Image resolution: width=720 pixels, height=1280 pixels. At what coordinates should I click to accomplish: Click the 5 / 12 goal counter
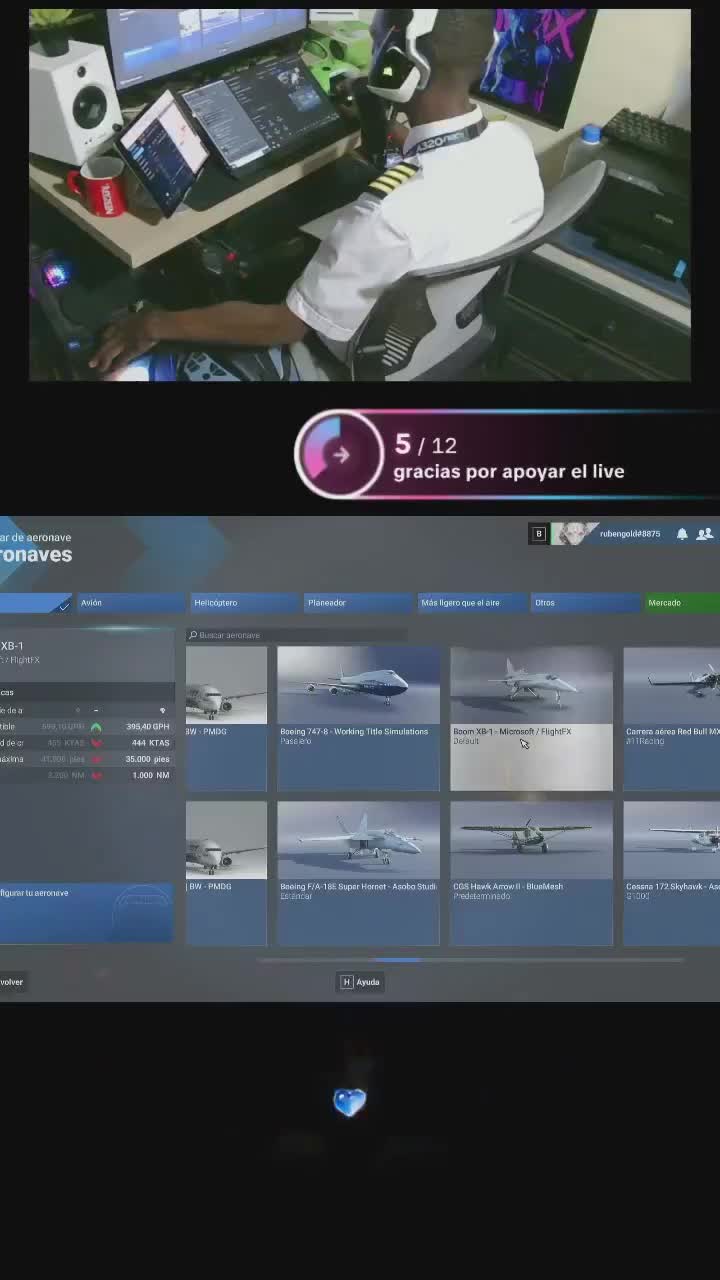pyautogui.click(x=426, y=445)
